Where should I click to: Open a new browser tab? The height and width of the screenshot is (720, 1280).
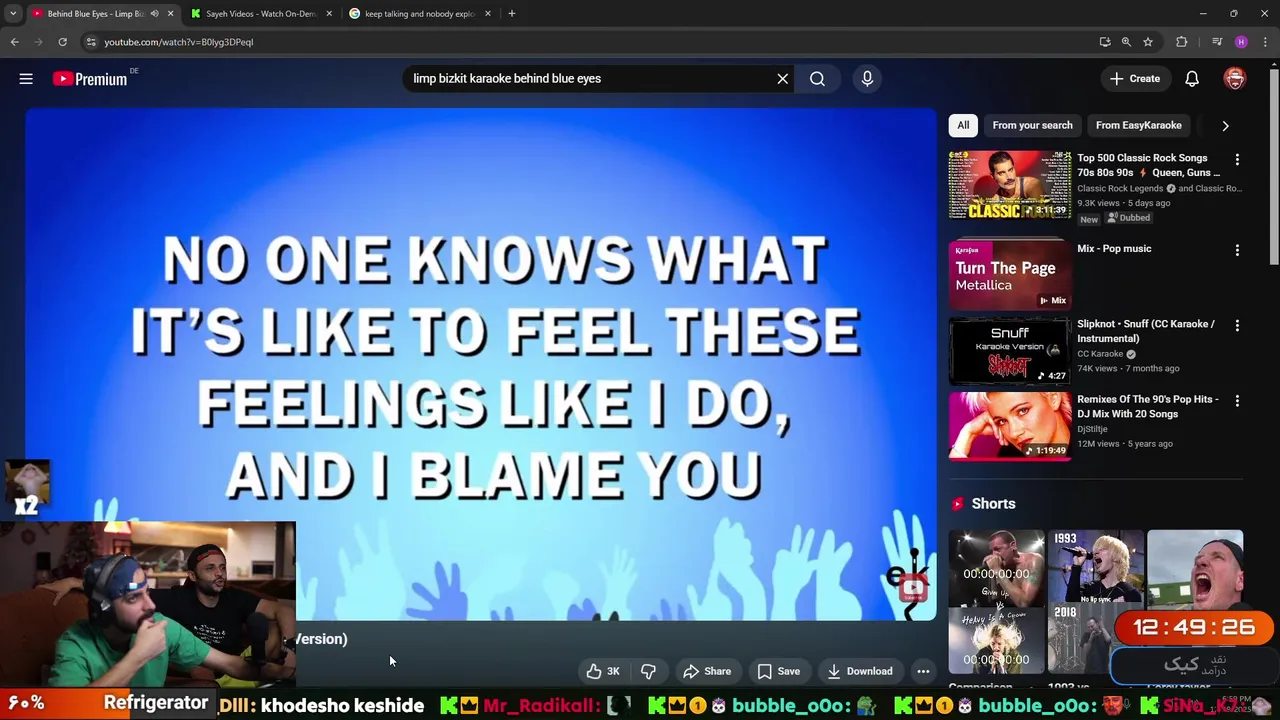[x=512, y=14]
